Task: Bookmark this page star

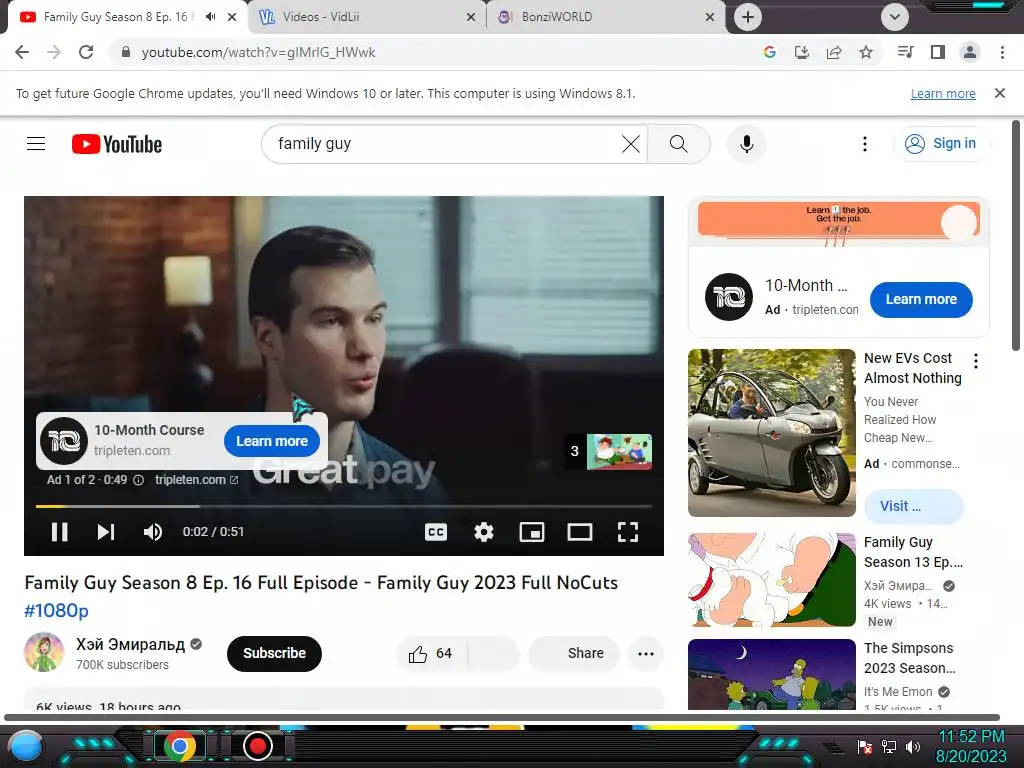Action: (x=866, y=52)
